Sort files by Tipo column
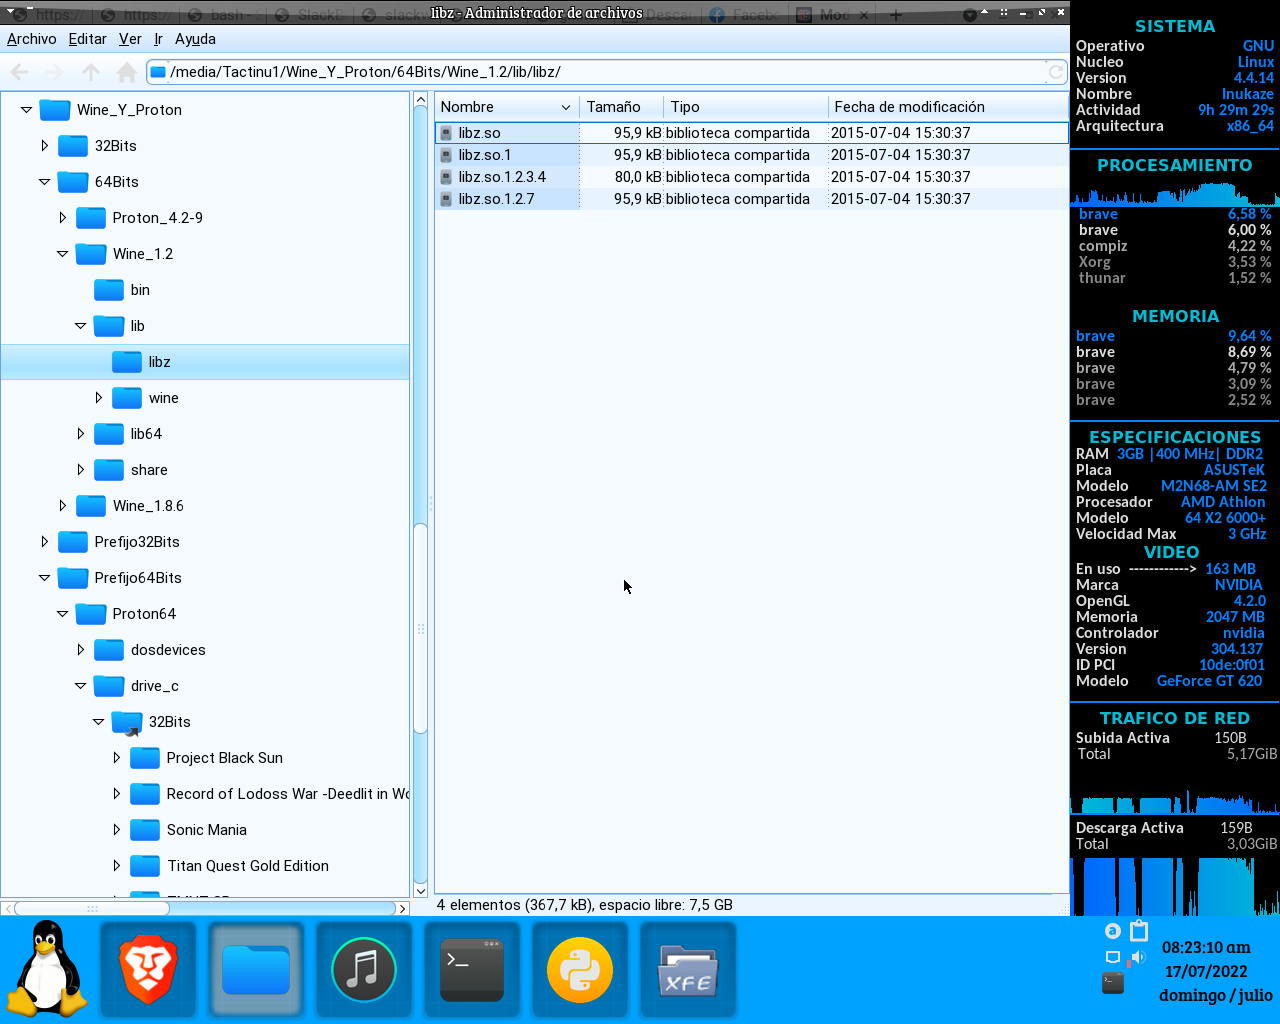The image size is (1280, 1024). (746, 107)
